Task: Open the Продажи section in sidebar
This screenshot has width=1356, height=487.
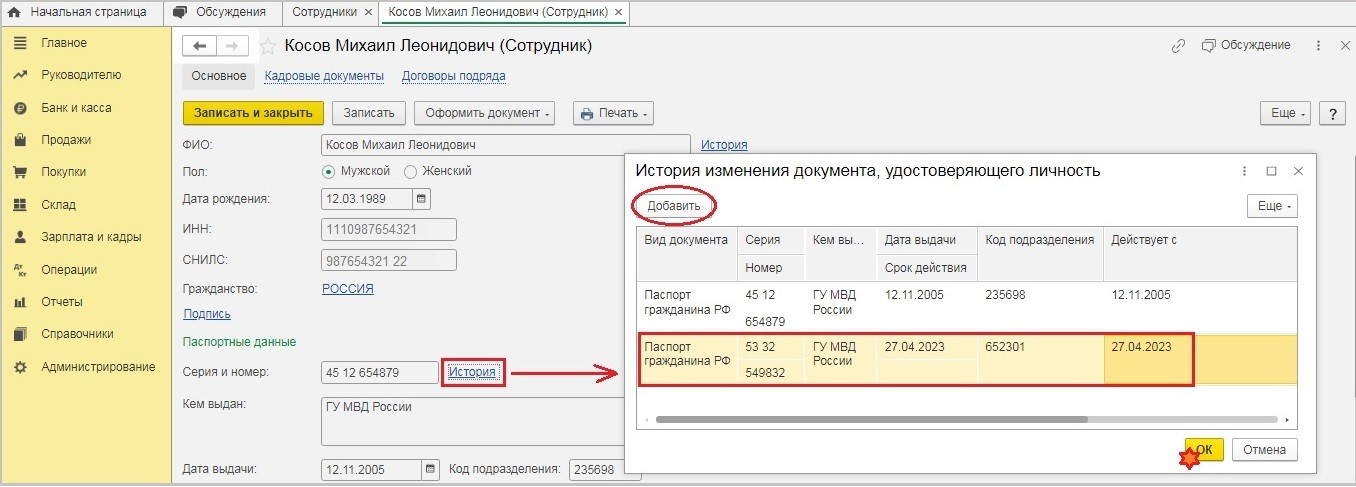Action: [66, 140]
